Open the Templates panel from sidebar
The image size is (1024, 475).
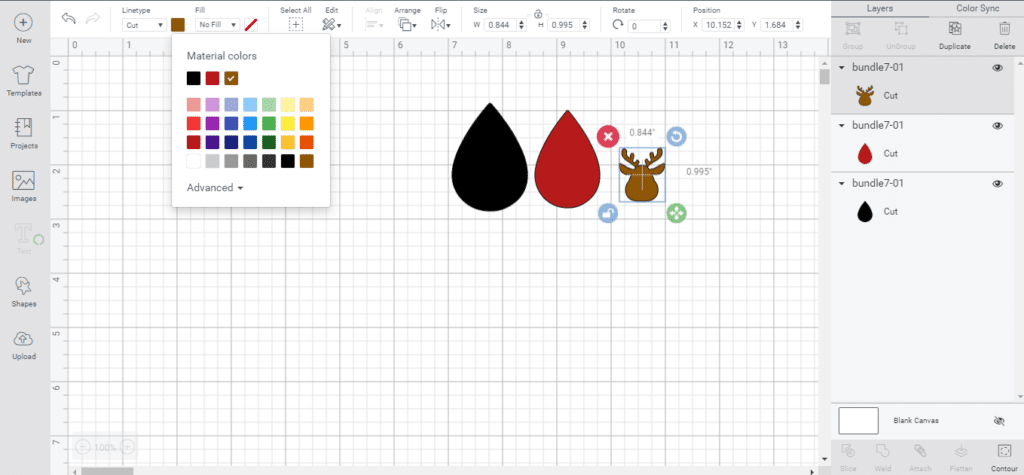24,76
